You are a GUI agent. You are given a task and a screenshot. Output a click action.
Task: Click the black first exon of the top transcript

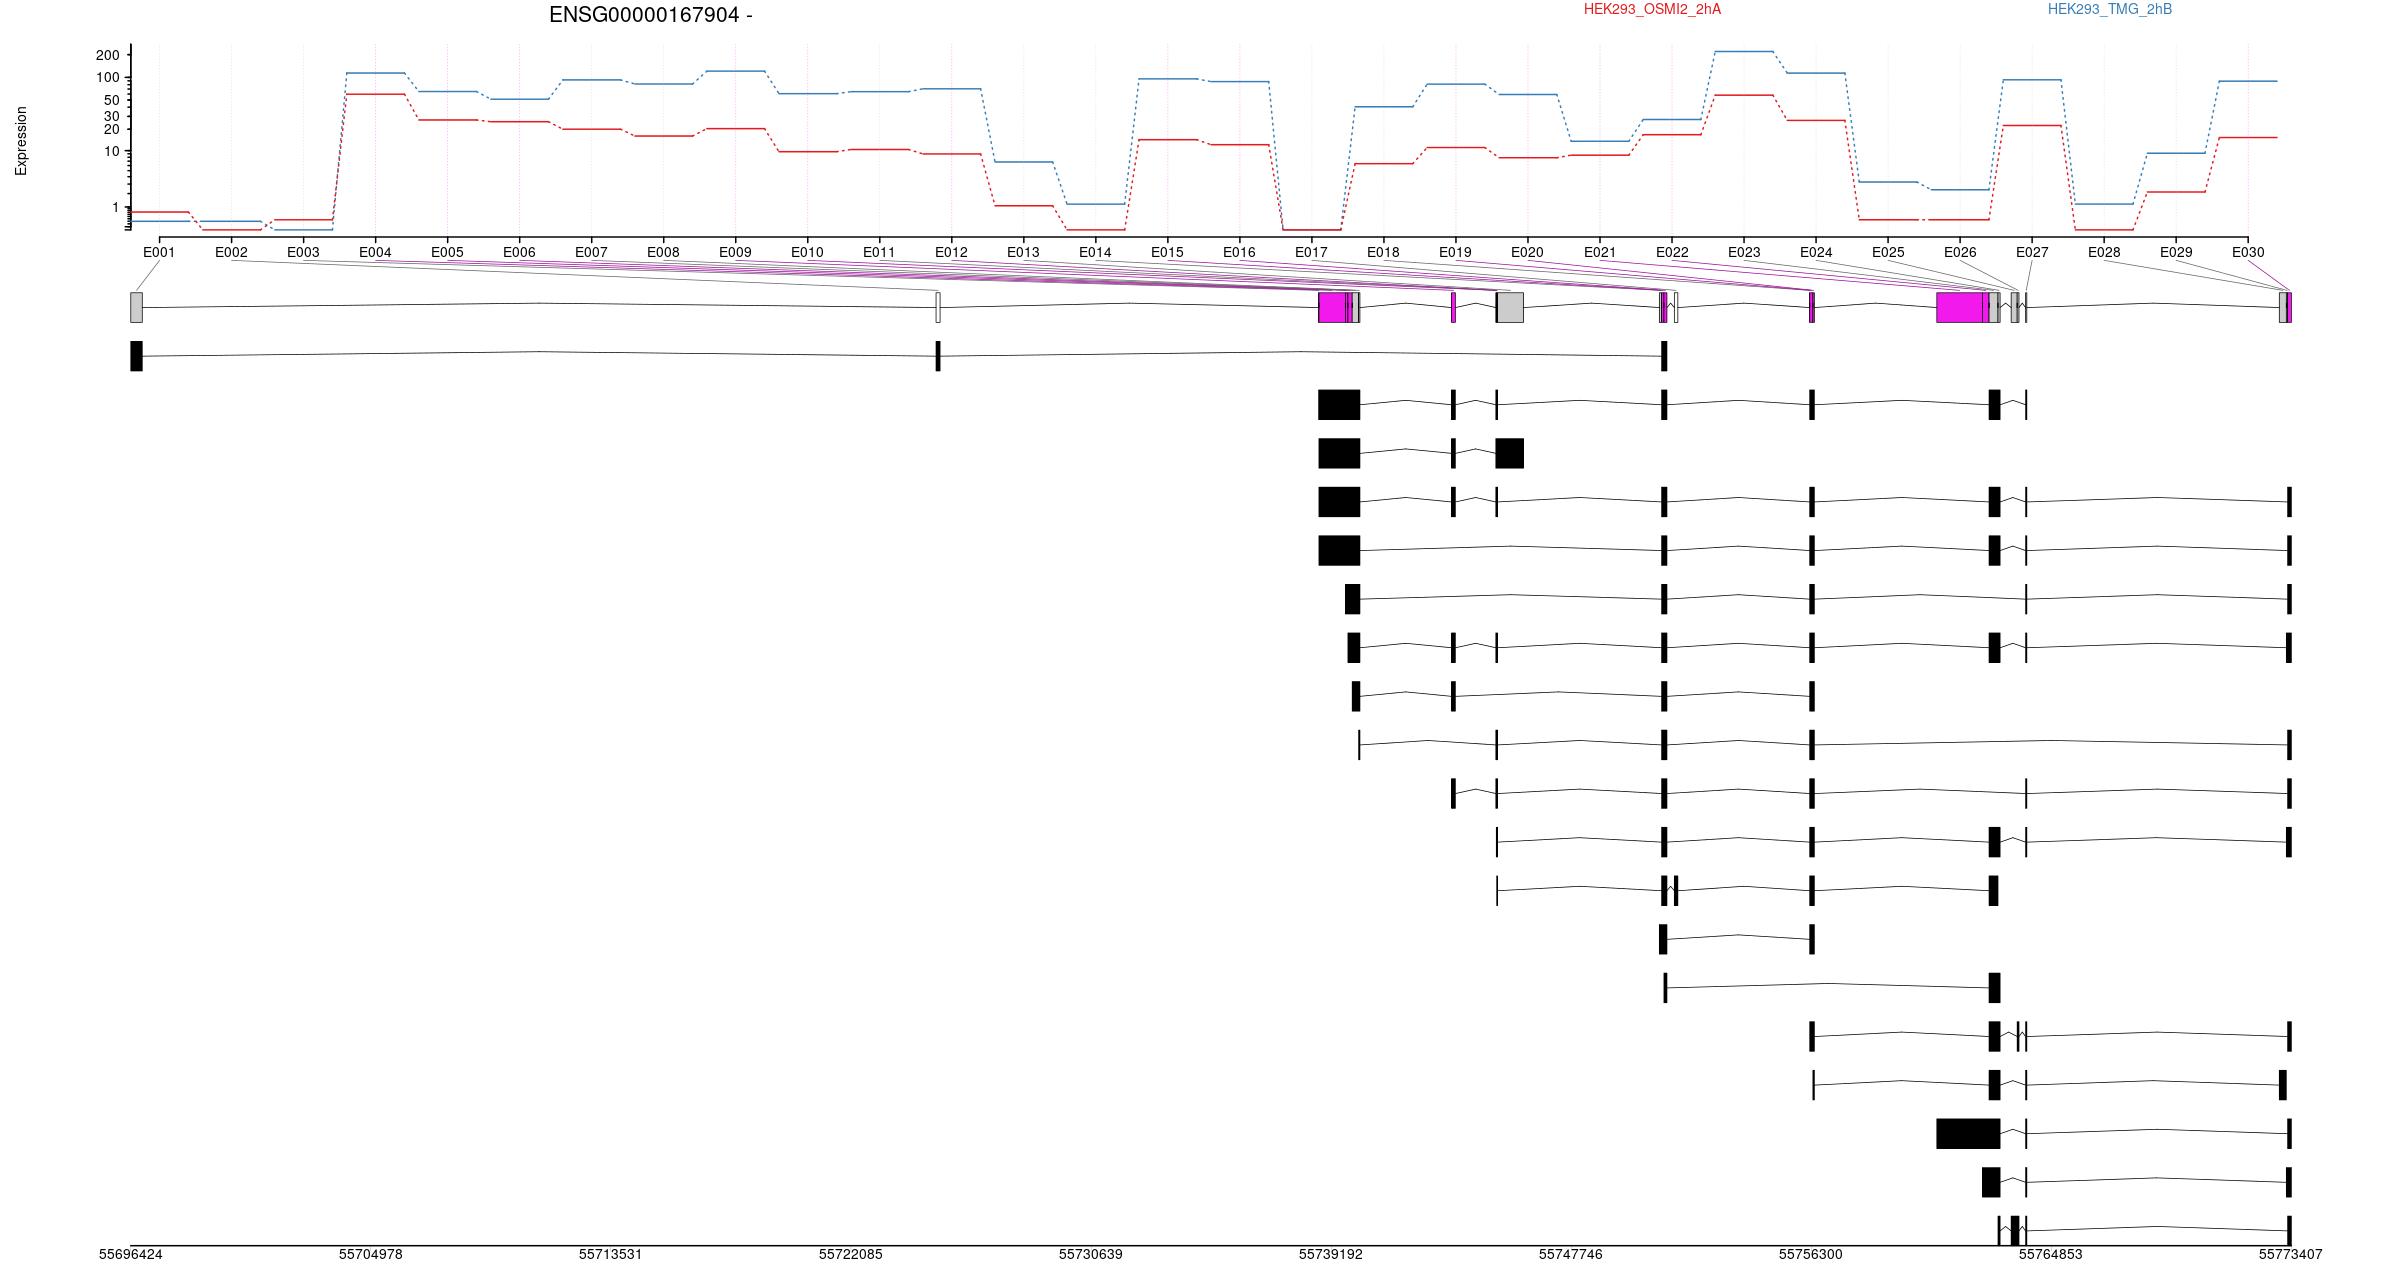tap(136, 356)
